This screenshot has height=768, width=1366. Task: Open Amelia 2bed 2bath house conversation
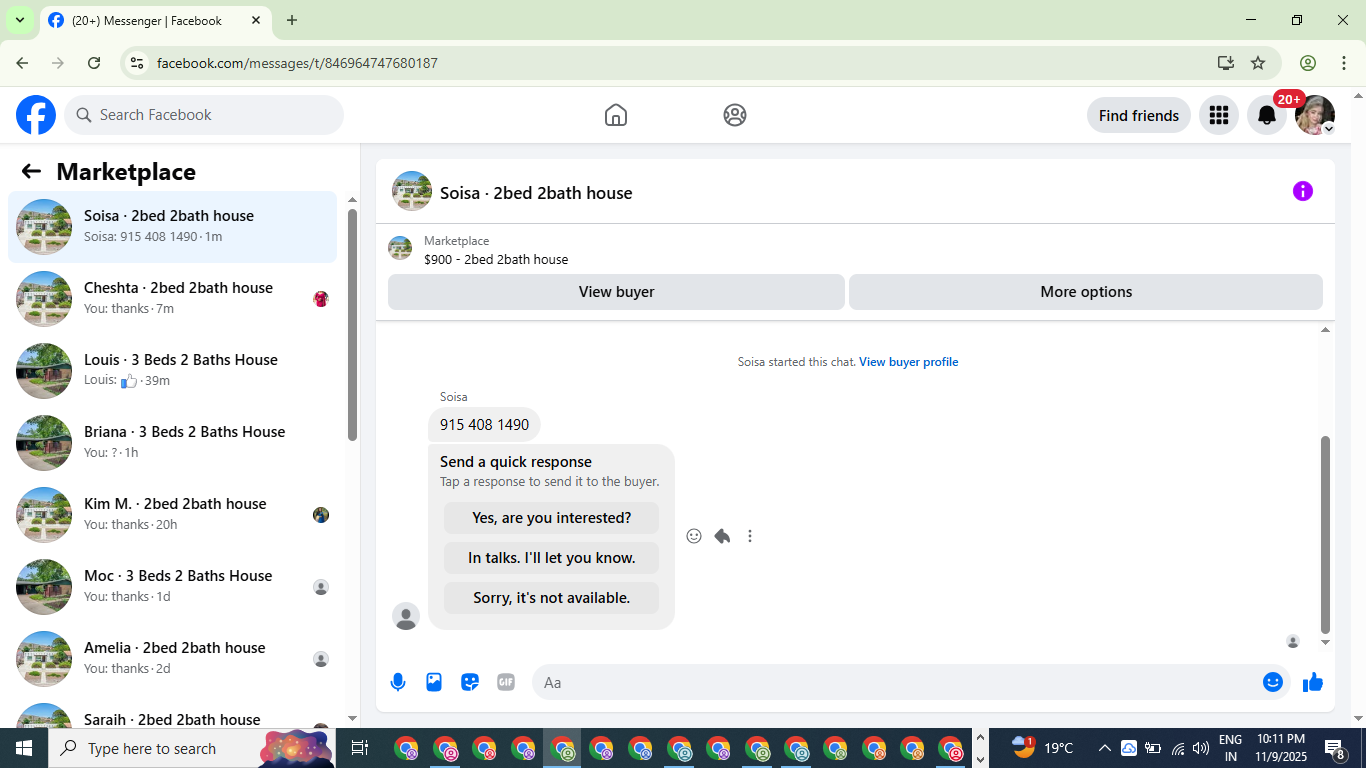(172, 659)
